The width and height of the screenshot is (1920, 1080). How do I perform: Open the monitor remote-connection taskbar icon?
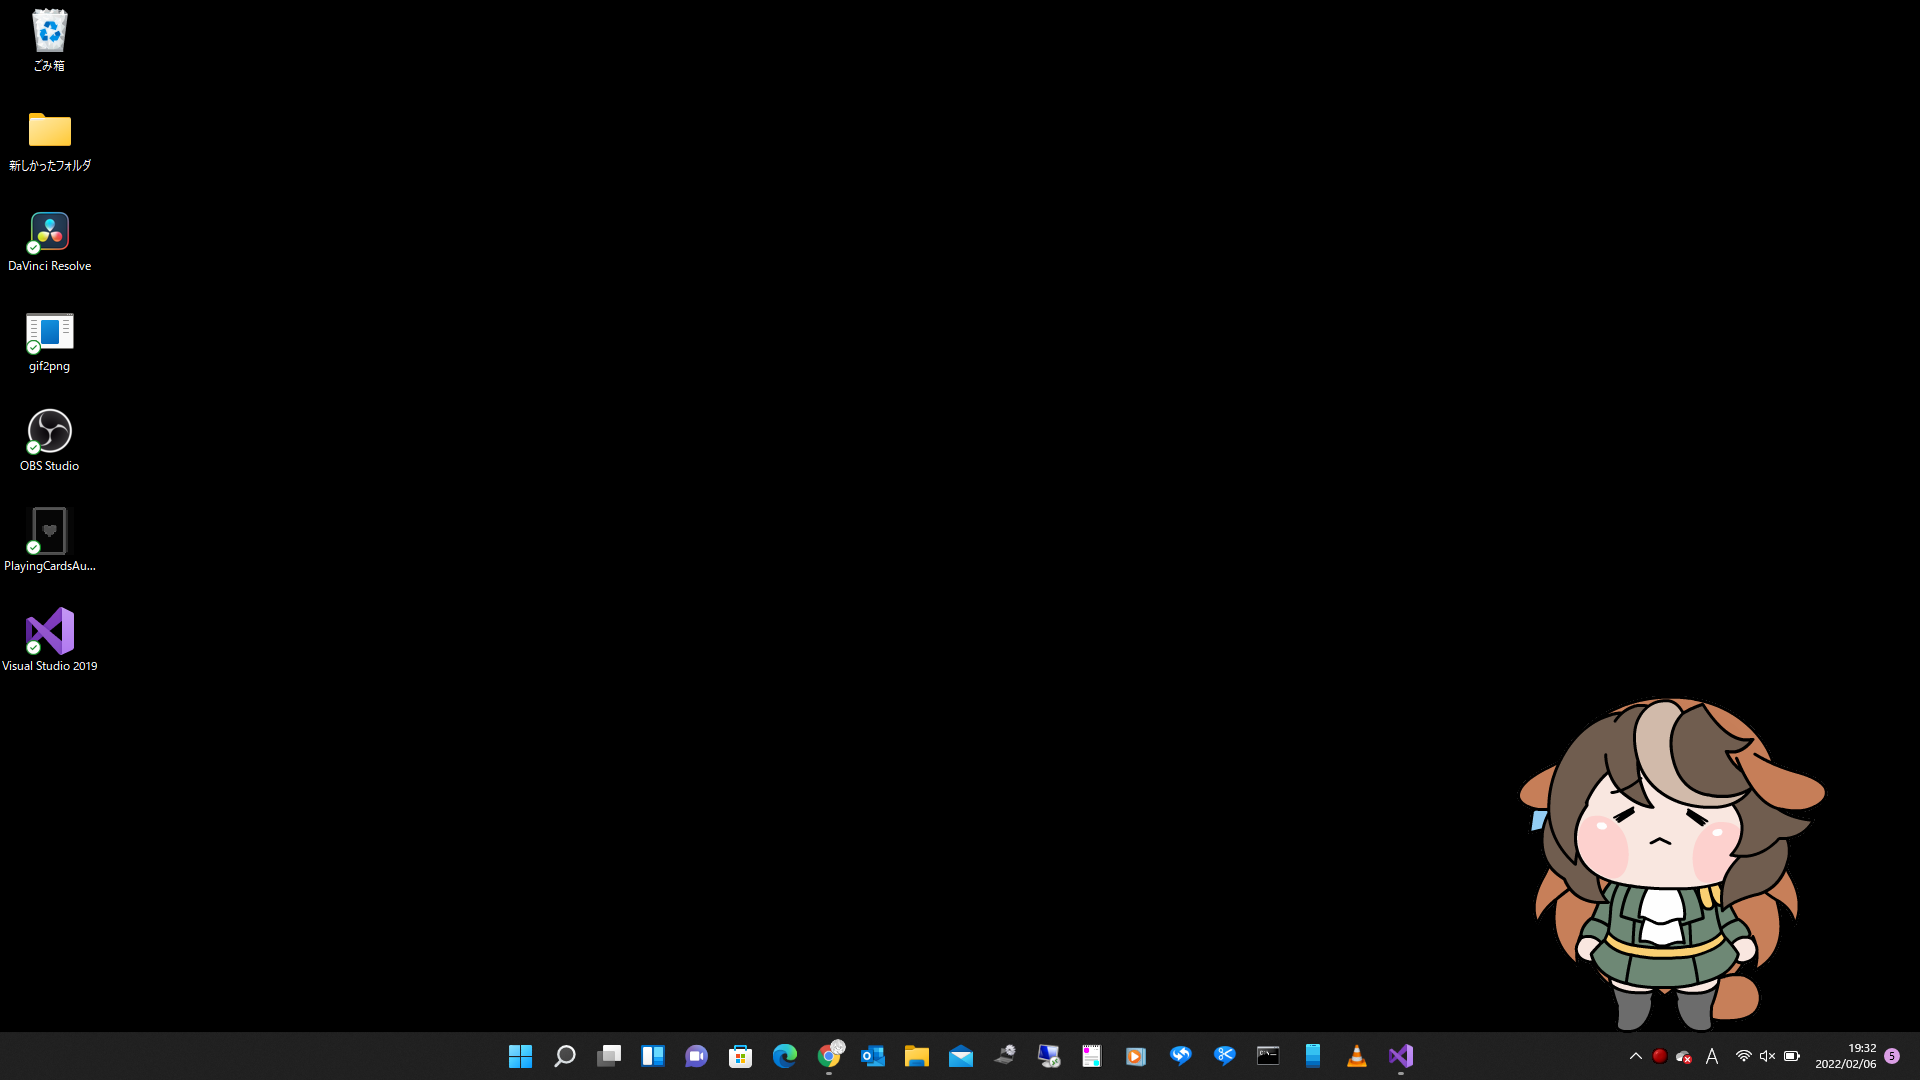1048,1056
